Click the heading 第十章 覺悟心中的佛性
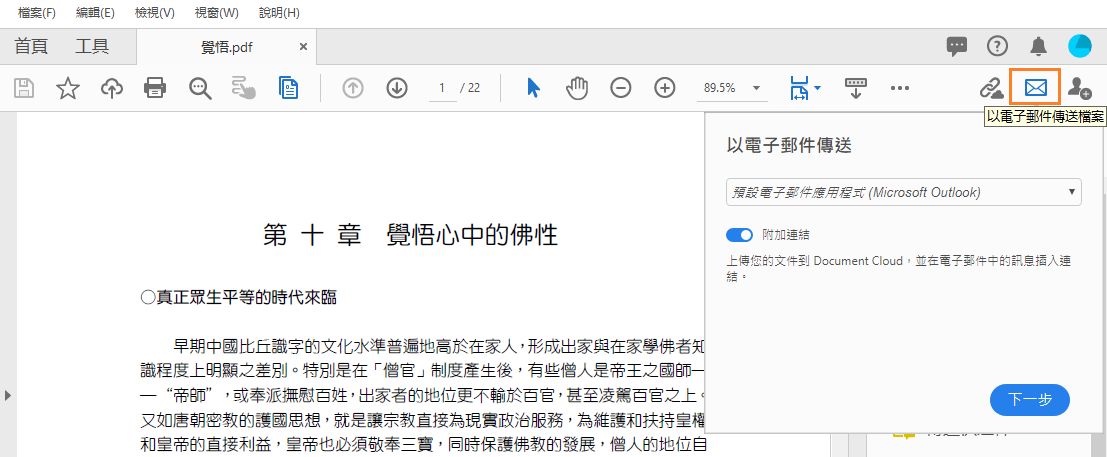Viewport: 1107px width, 457px height. coord(410,234)
